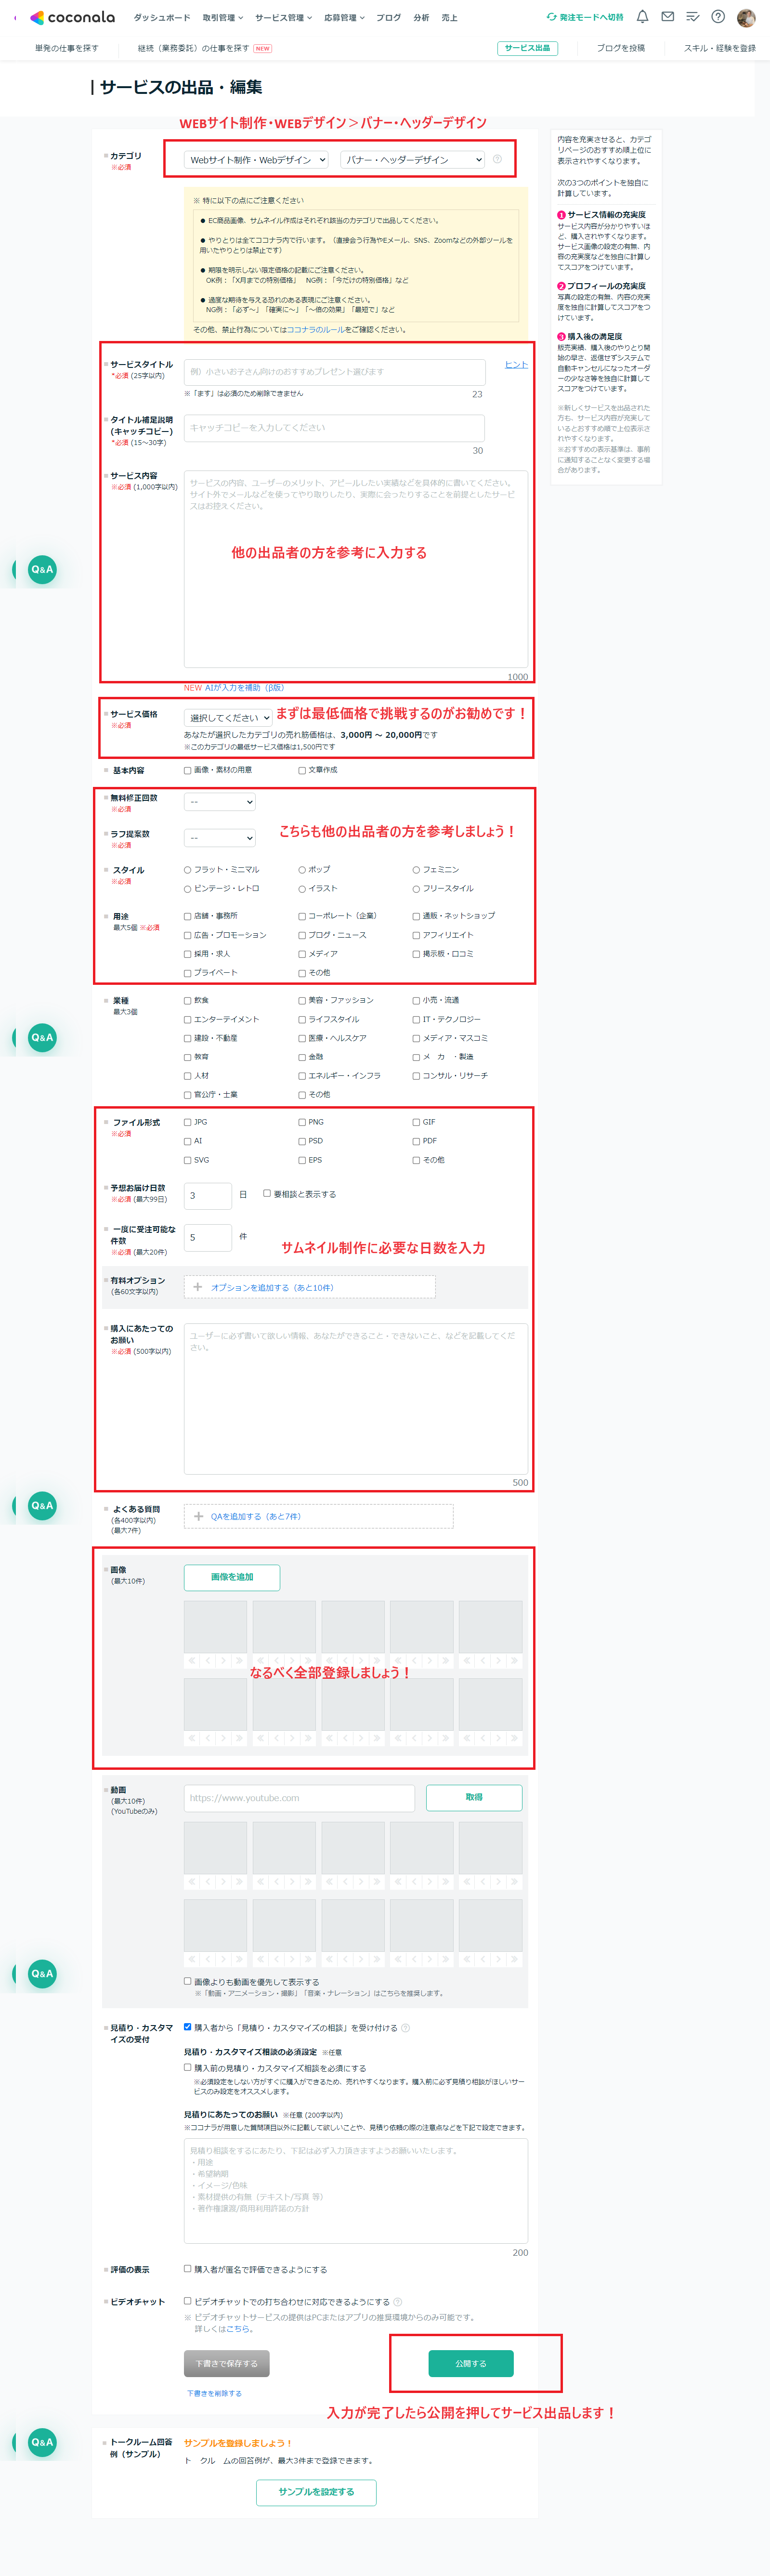The width and height of the screenshot is (770, 2576).
Task: Open the 無料修正回数 dropdown
Action: pyautogui.click(x=220, y=801)
